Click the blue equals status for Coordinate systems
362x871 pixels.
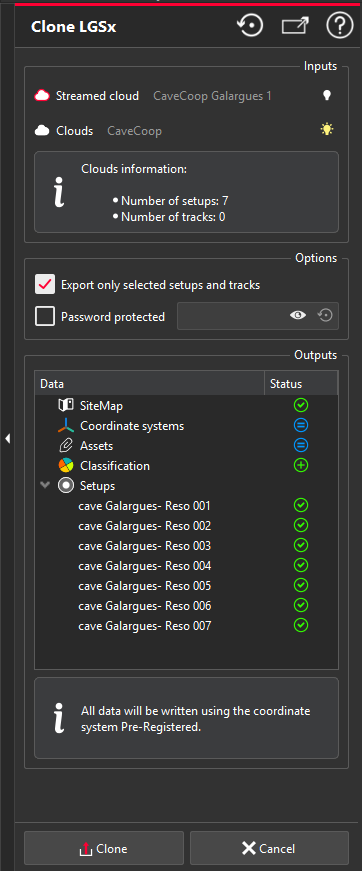pos(301,426)
